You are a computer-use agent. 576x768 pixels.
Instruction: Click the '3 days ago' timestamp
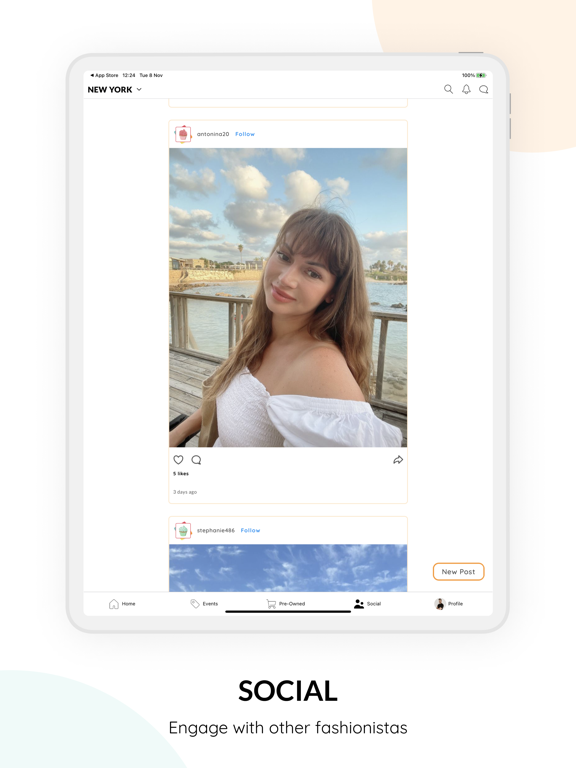tap(185, 492)
